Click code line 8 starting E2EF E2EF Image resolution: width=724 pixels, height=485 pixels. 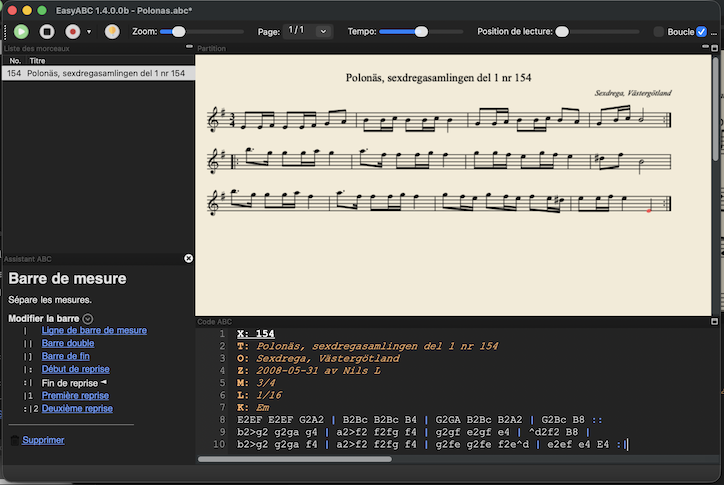coord(419,419)
